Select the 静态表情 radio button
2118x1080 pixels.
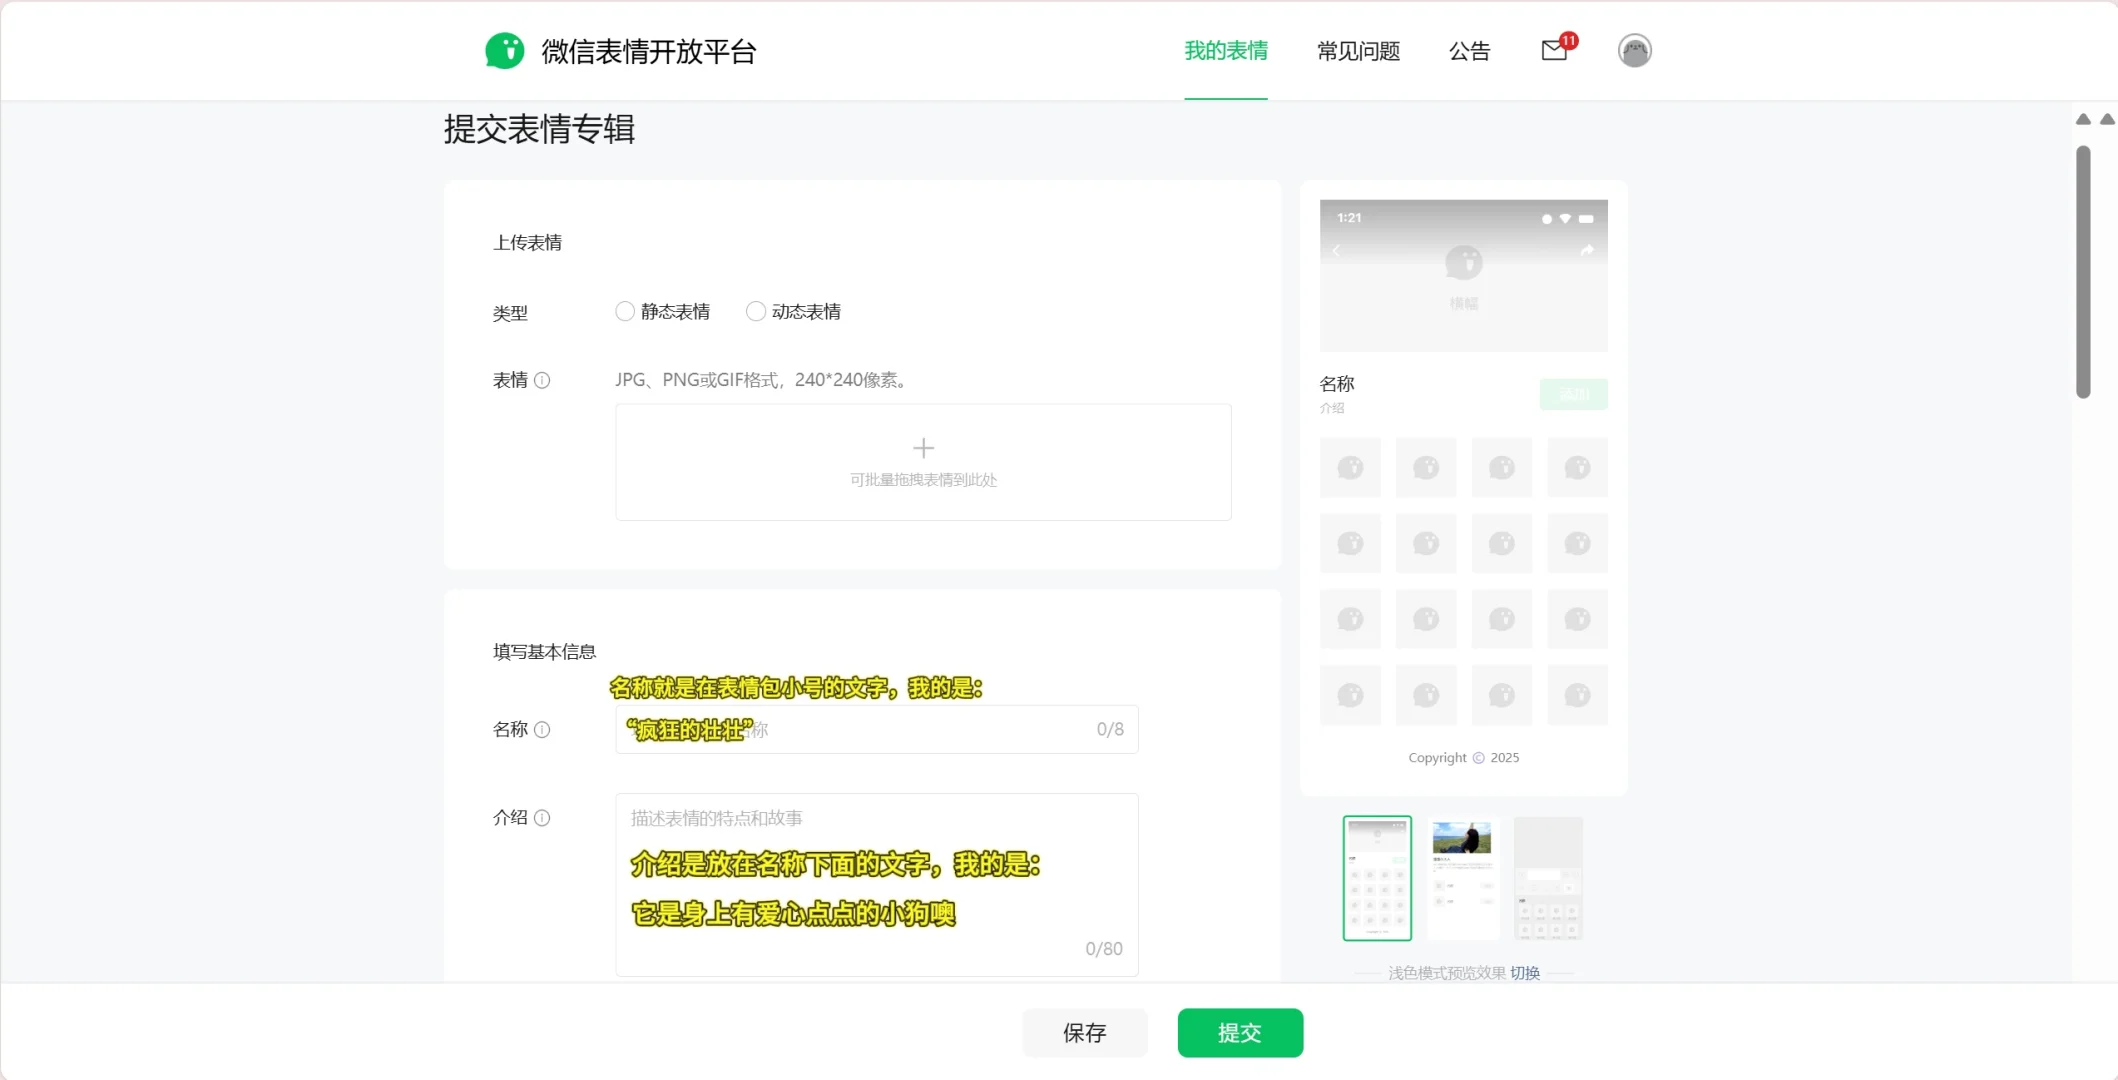[624, 311]
